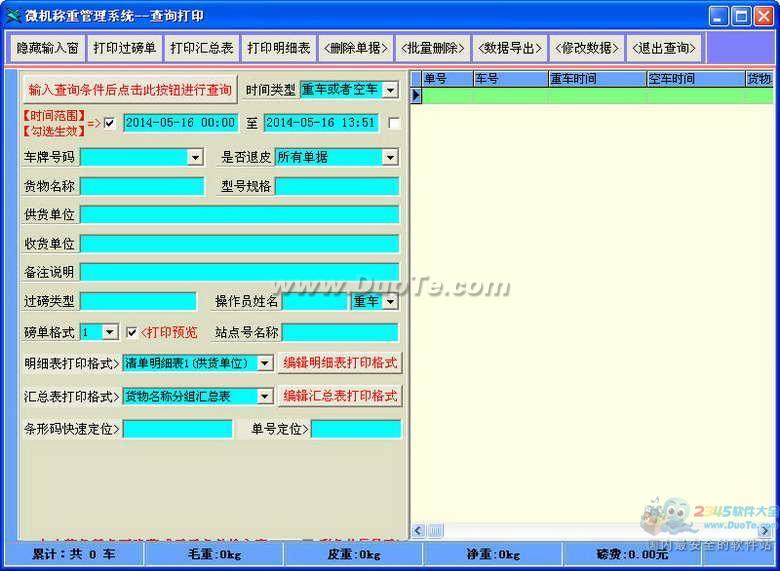Image resolution: width=780 pixels, height=571 pixels.
Task: Open the 是否退皮 dropdown showing 所有单据
Action: (x=390, y=157)
